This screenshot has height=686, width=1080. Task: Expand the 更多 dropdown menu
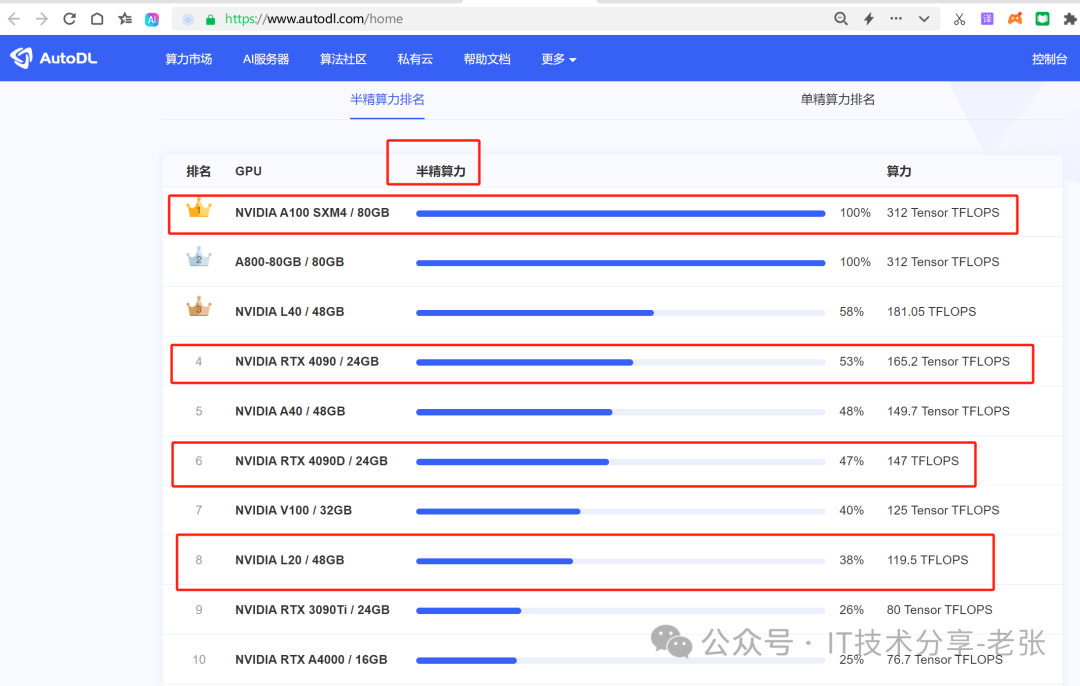click(x=559, y=59)
